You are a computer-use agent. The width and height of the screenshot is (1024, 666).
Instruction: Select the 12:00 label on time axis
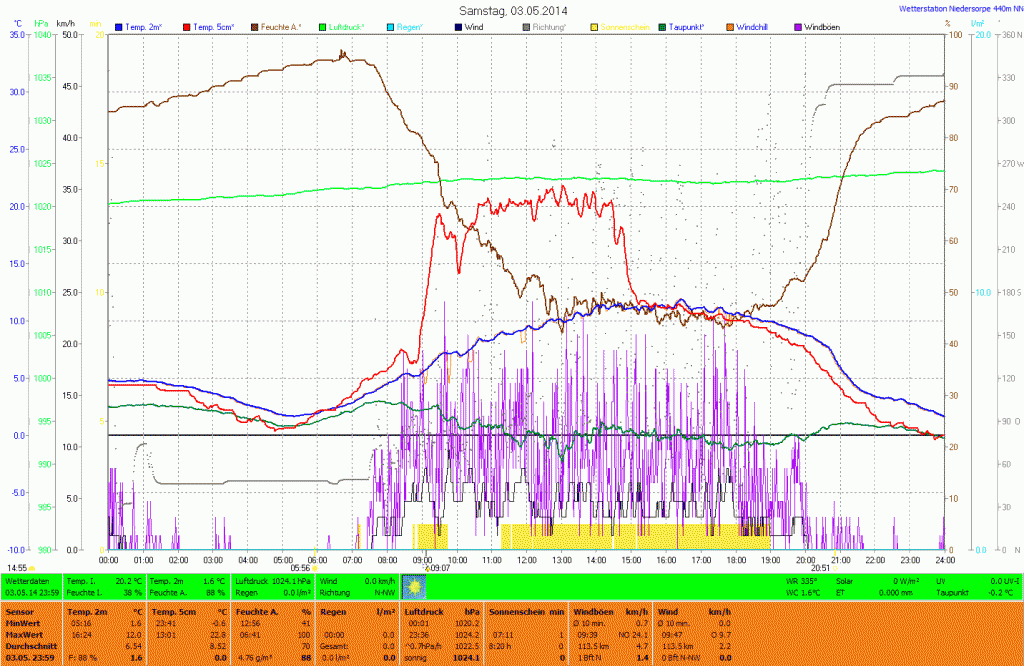[x=527, y=560]
